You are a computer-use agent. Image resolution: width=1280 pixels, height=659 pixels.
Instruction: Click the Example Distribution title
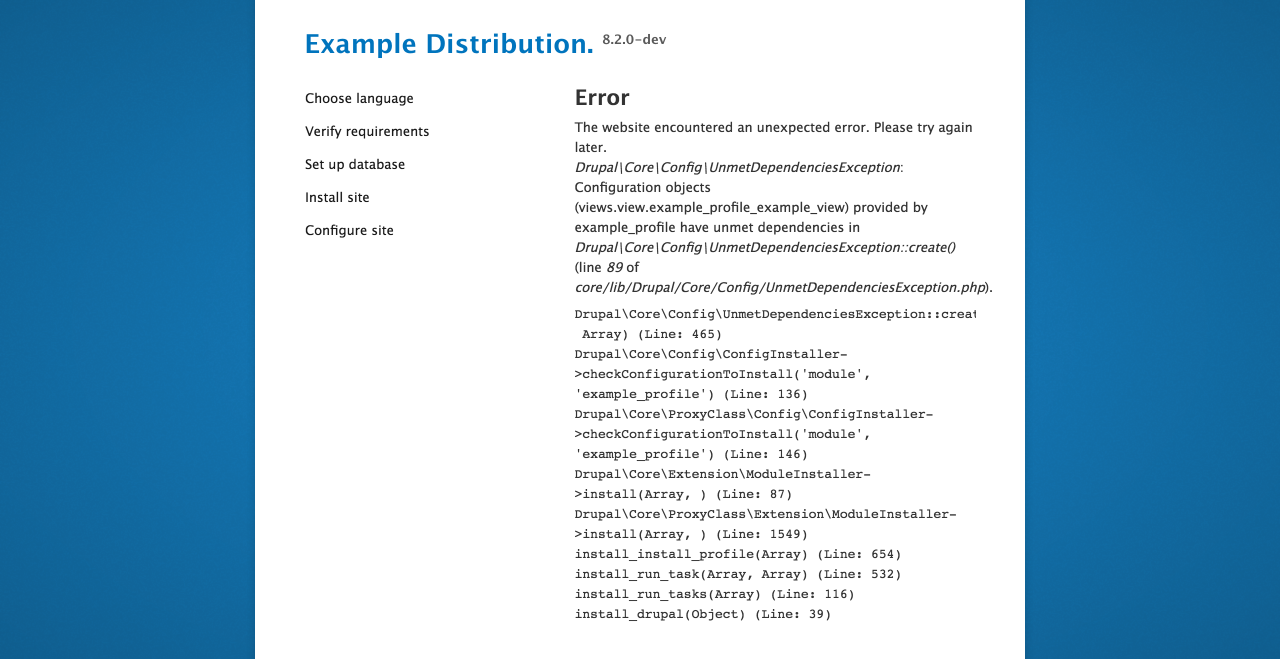pos(449,44)
